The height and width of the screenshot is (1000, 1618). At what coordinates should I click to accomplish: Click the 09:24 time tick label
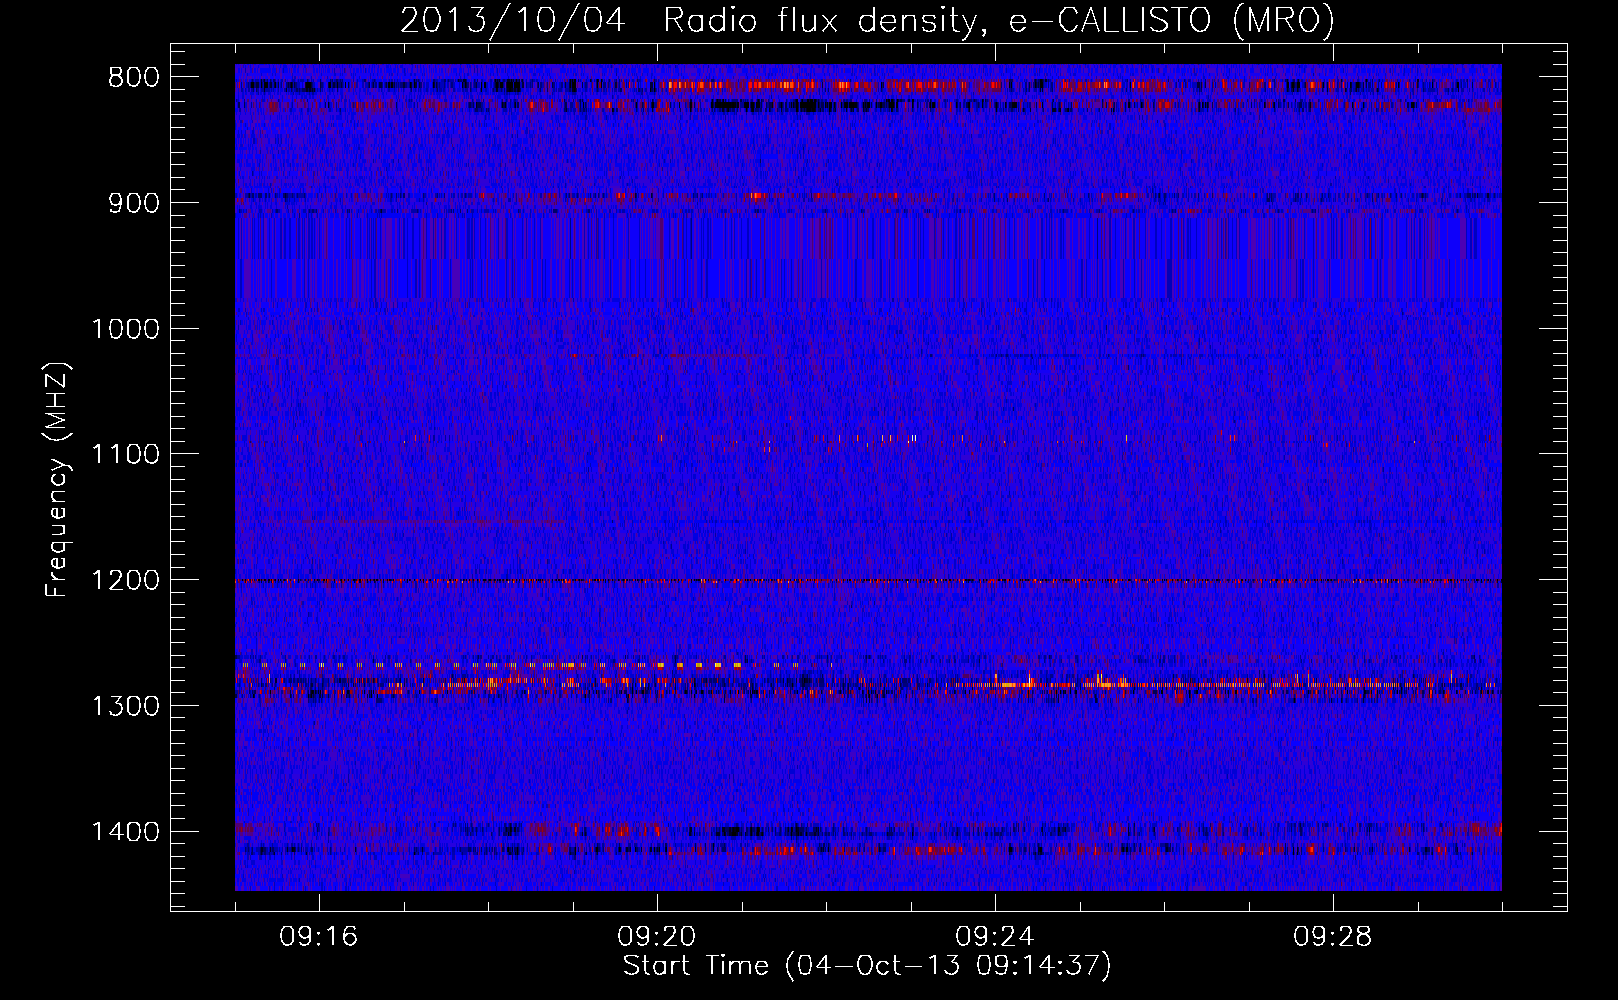pyautogui.click(x=995, y=937)
